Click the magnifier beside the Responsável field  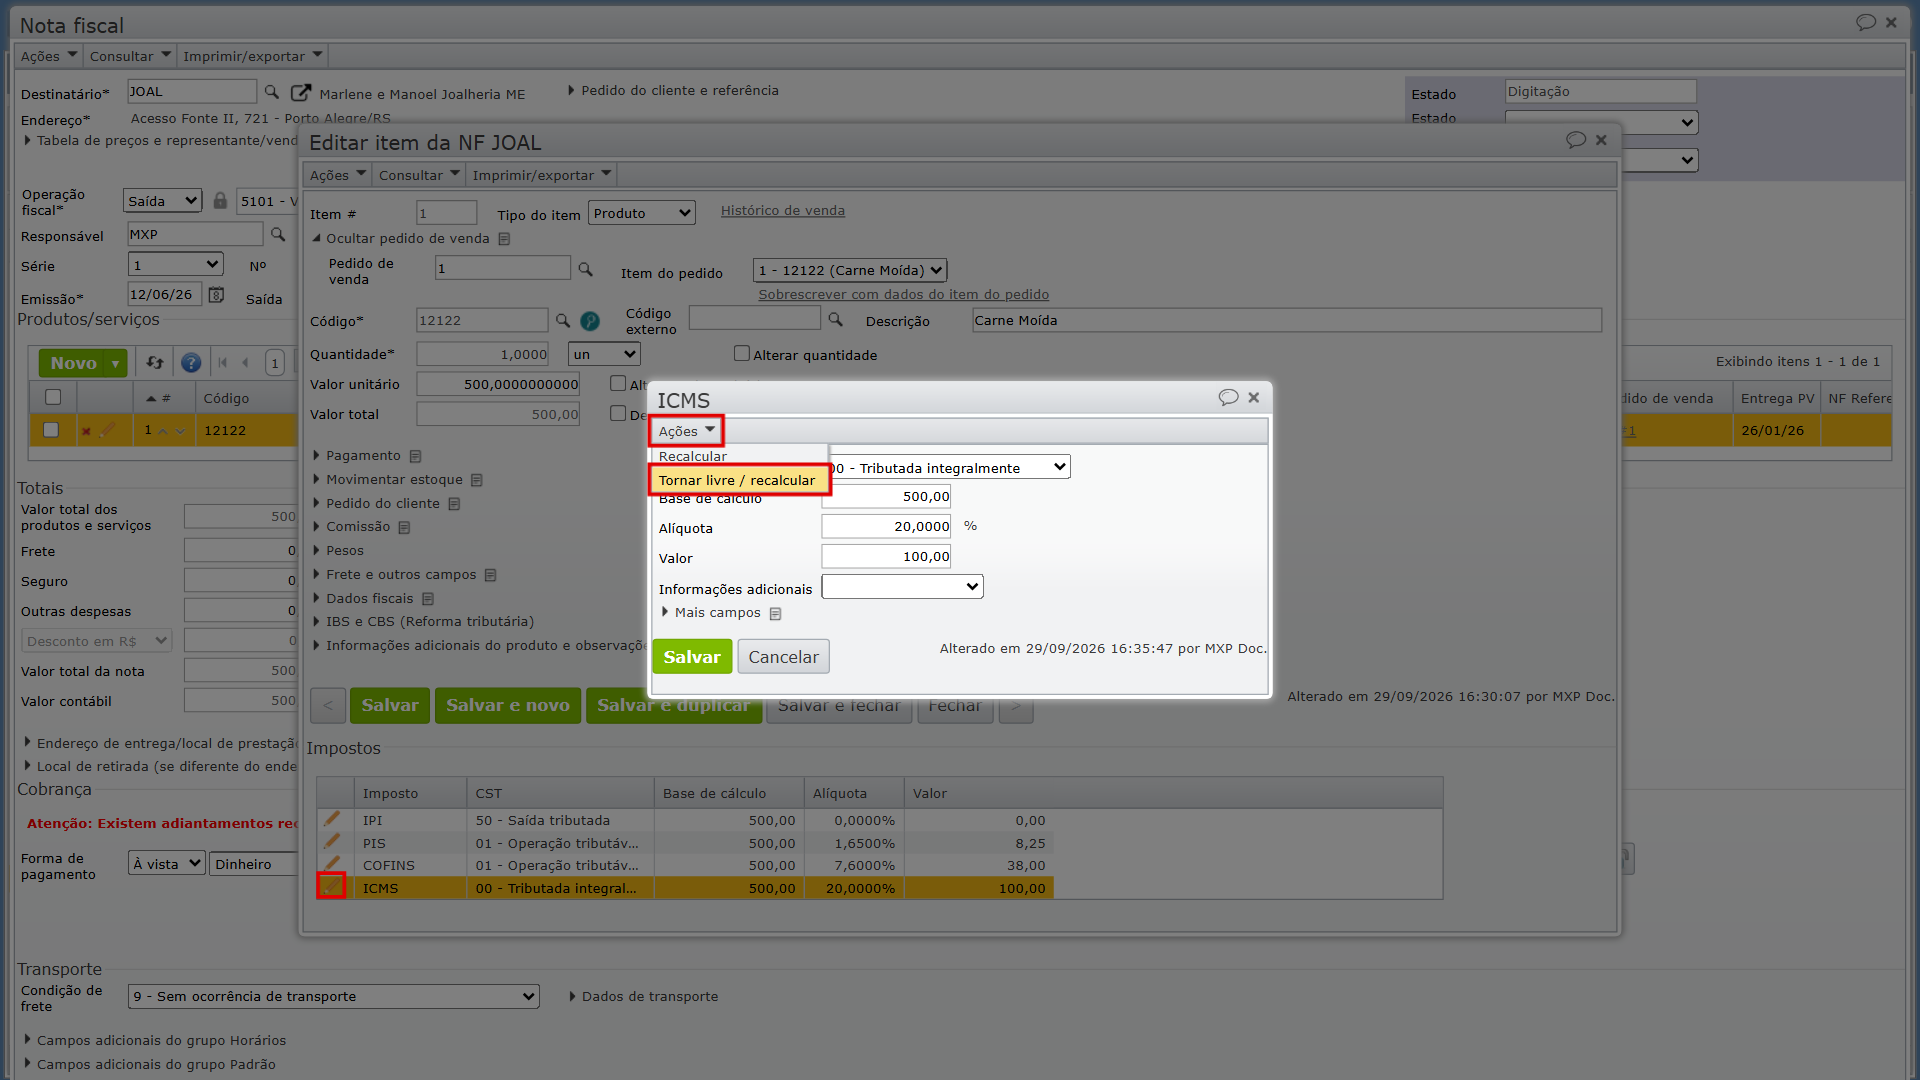(x=278, y=234)
